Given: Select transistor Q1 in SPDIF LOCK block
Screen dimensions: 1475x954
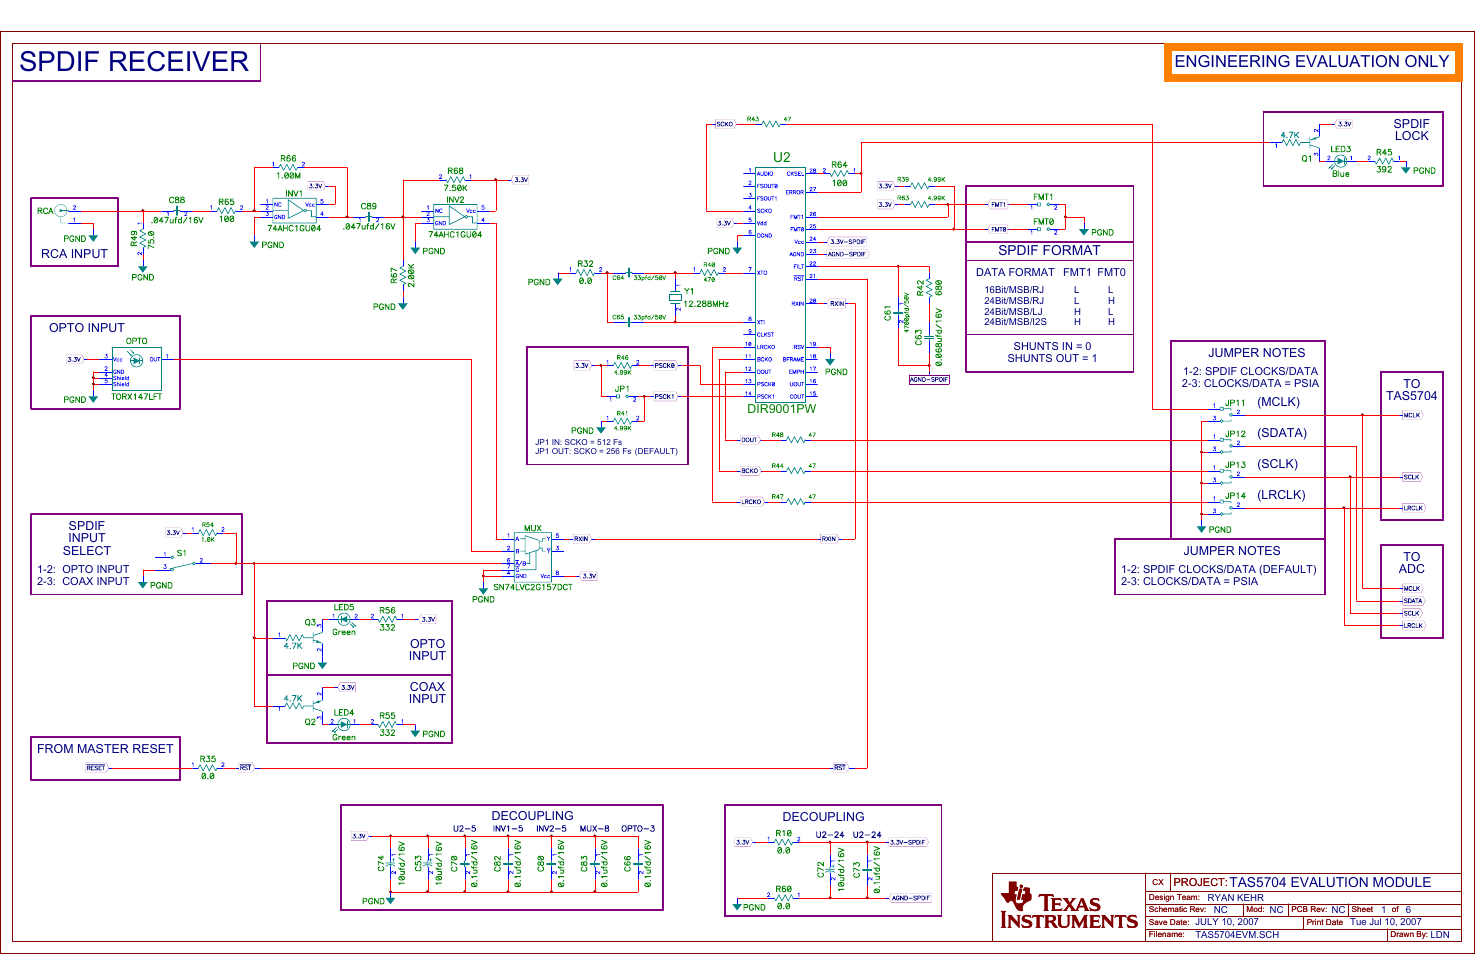Looking at the screenshot, I should (1315, 144).
